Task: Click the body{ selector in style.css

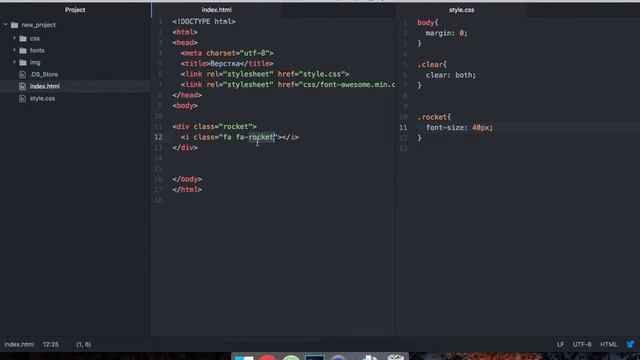Action: pos(428,23)
